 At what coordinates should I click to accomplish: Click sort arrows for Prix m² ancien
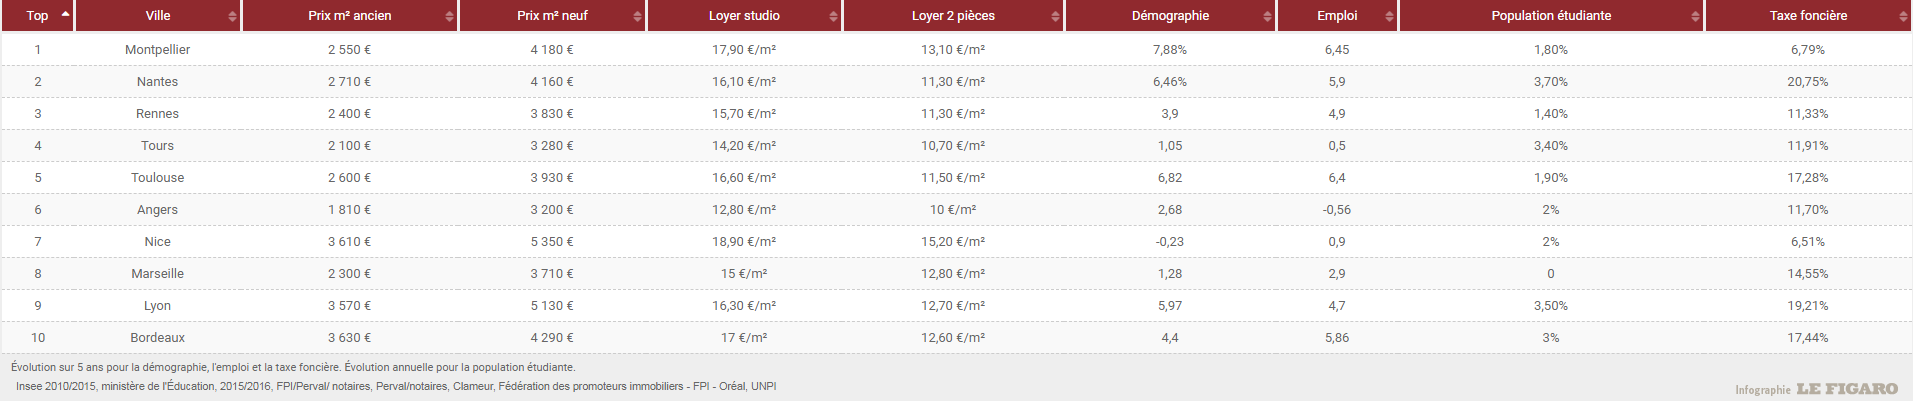tap(449, 16)
